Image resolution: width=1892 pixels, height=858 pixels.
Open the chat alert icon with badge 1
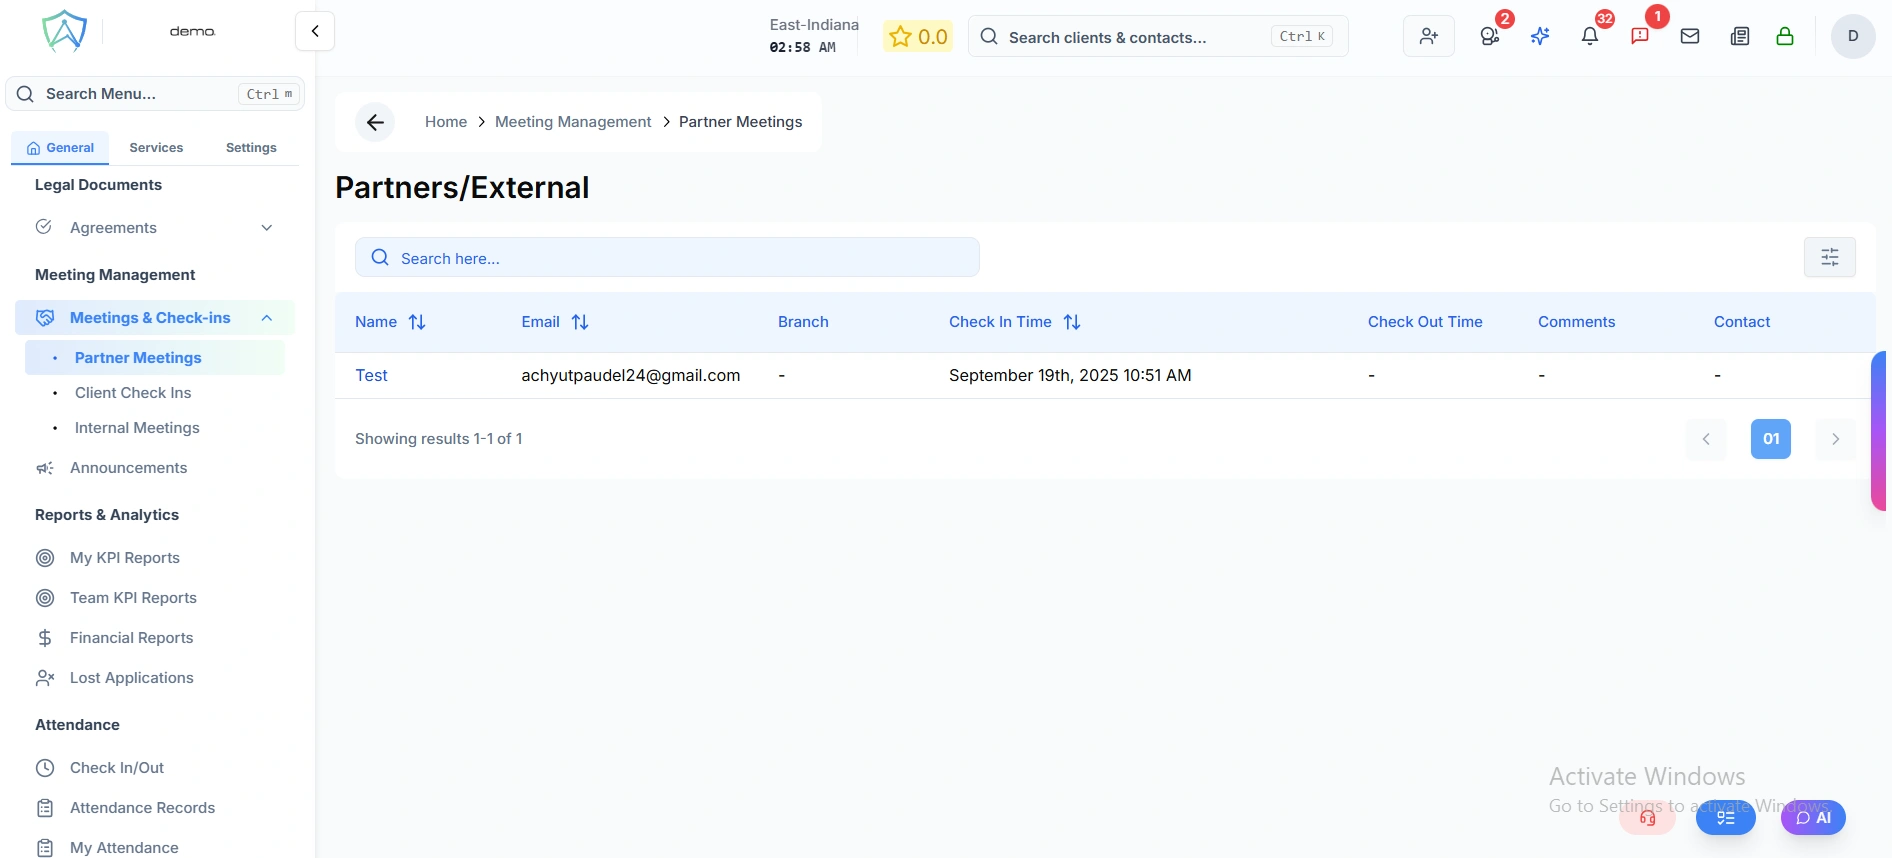(1640, 37)
